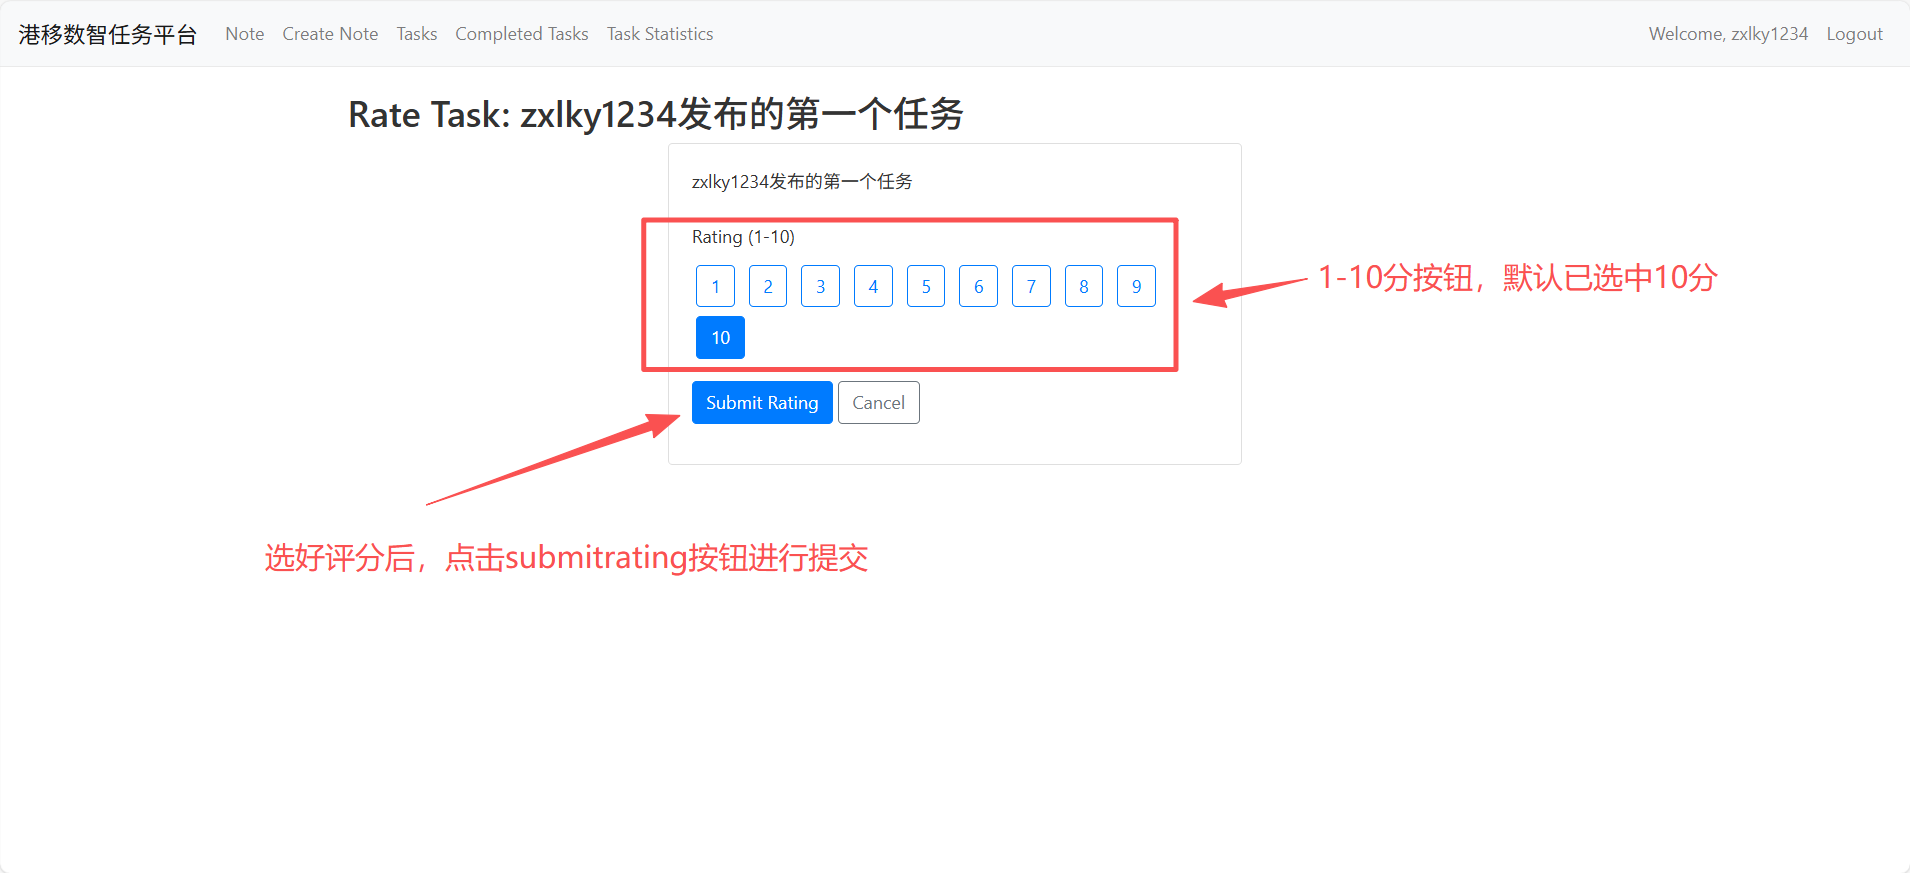The width and height of the screenshot is (1910, 873).
Task: Click the 港移数智任务平台 brand logo
Action: pos(108,34)
